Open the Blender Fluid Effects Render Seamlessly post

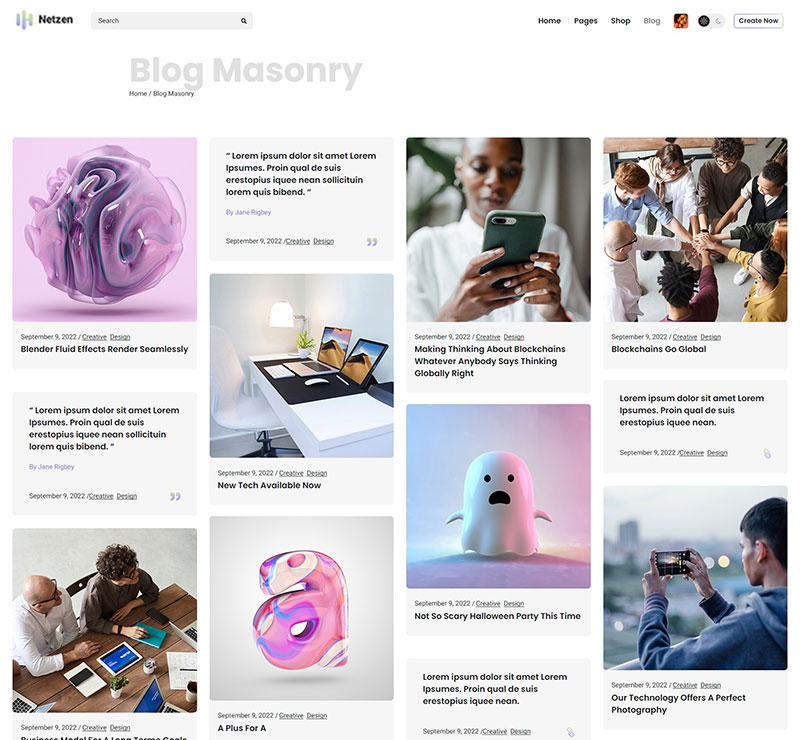click(104, 349)
